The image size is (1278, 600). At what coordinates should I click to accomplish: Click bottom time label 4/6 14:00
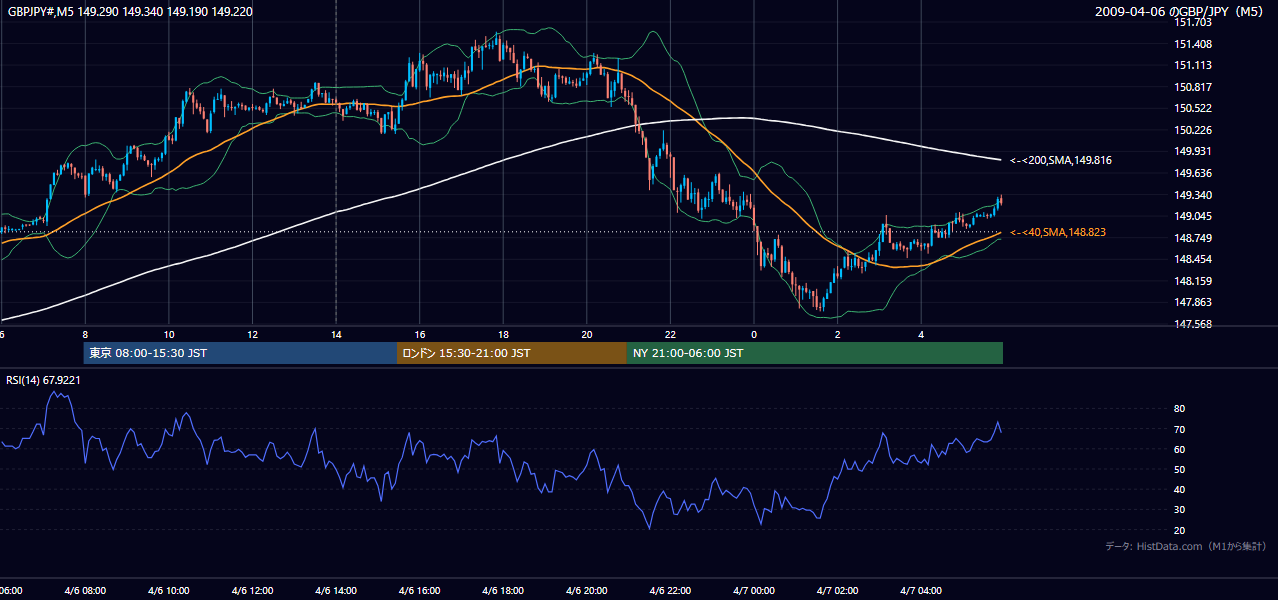pos(336,590)
